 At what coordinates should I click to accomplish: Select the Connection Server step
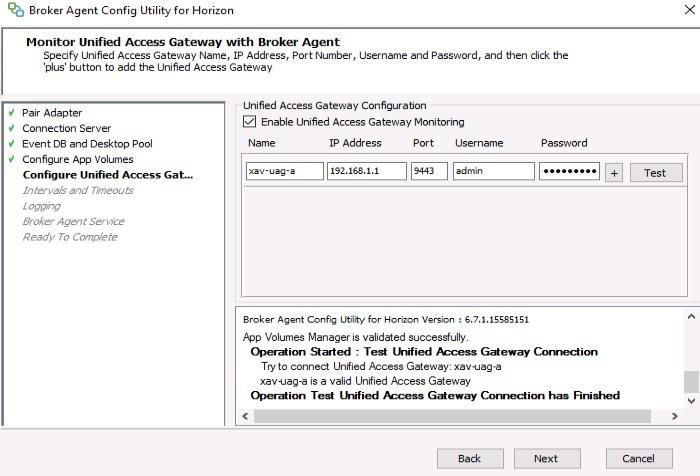point(67,128)
